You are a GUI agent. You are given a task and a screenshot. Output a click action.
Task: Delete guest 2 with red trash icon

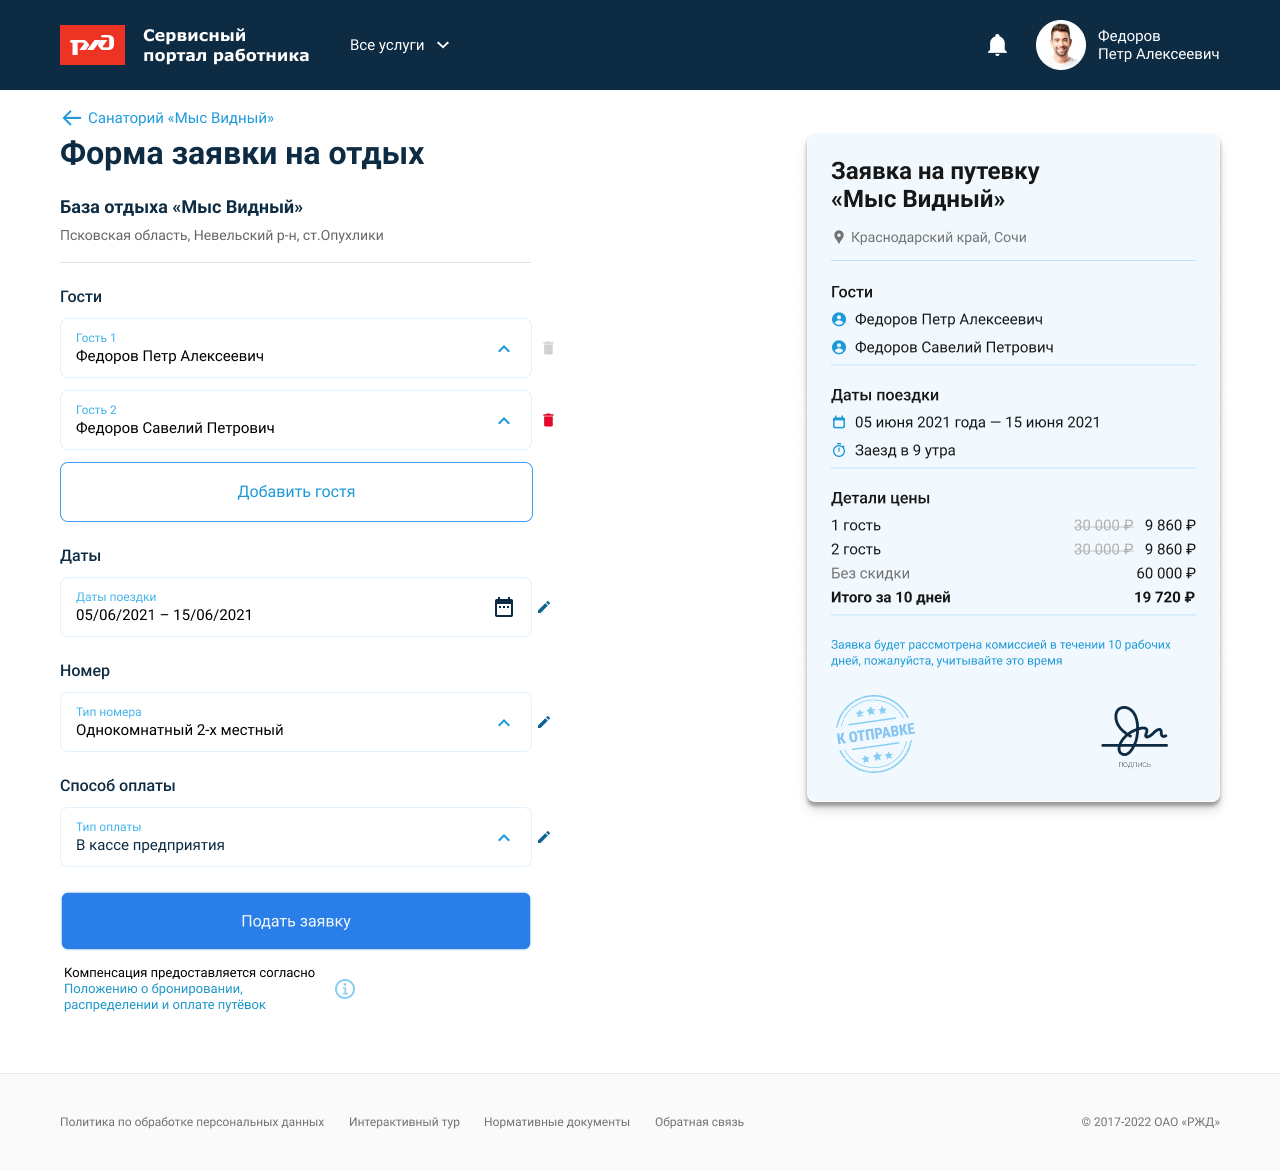548,420
